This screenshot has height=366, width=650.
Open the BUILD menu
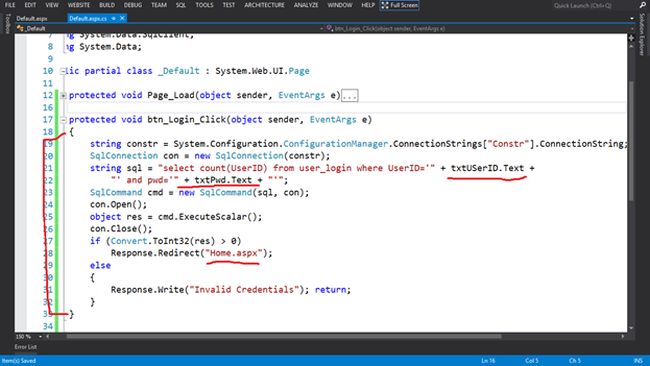coord(107,5)
